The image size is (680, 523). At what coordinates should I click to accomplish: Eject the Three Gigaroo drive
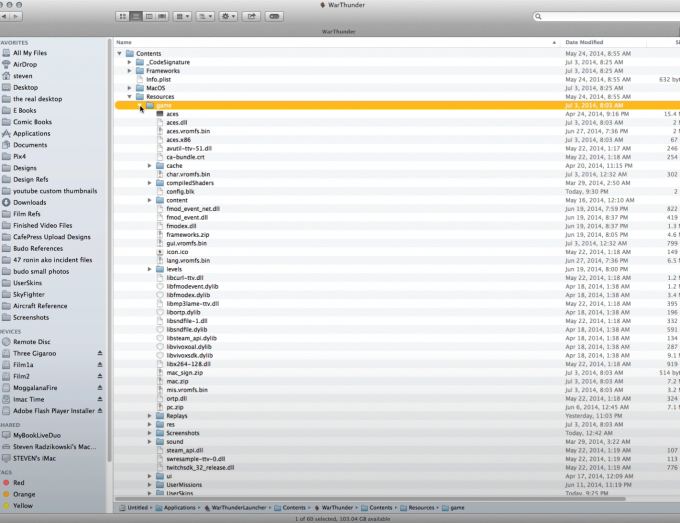pos(100,353)
